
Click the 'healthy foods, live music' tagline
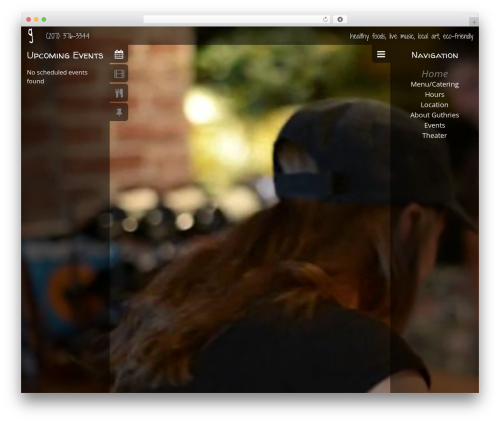pos(411,36)
